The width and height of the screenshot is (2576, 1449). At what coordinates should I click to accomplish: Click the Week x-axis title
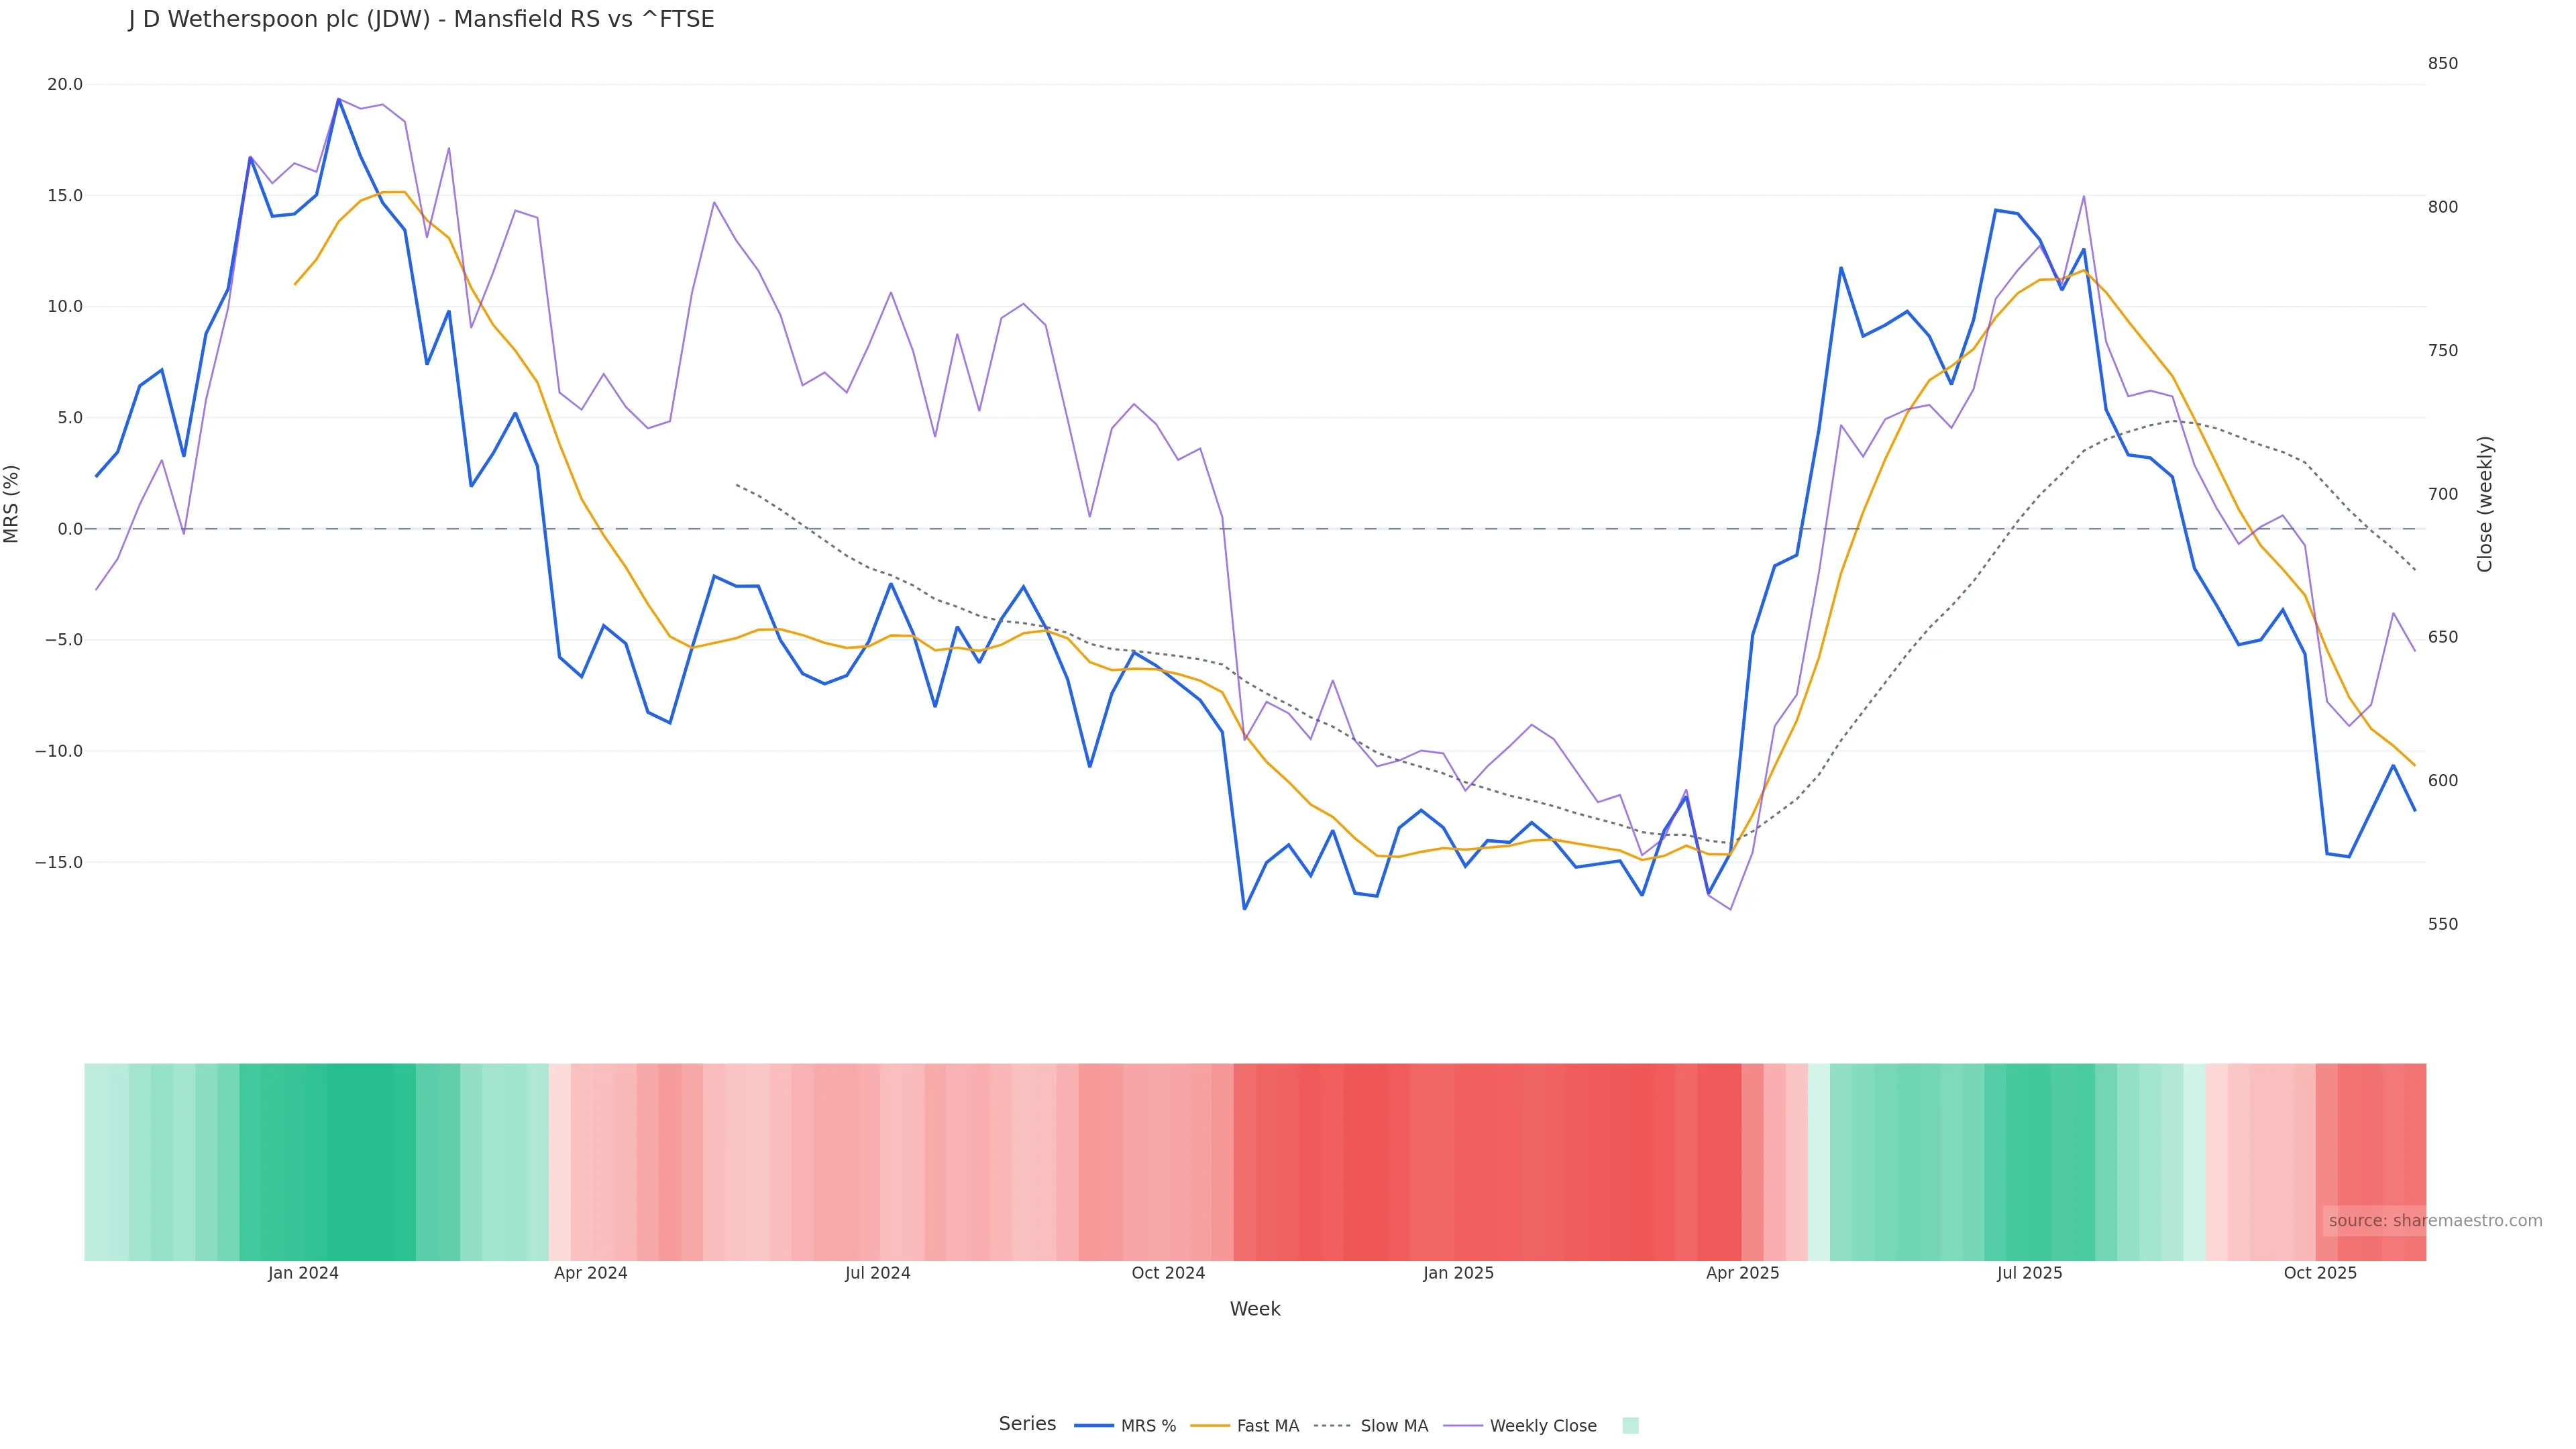click(1255, 1310)
